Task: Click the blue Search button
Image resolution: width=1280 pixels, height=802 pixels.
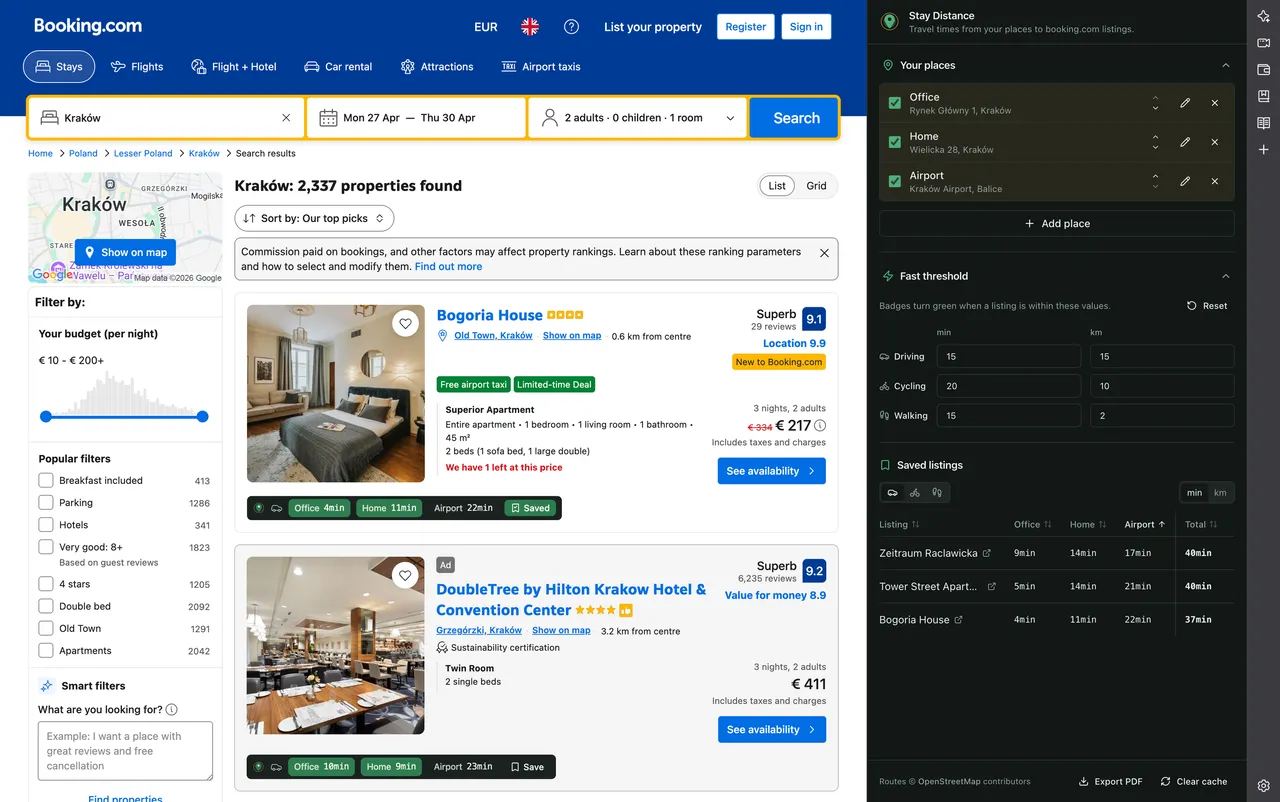Action: [795, 118]
